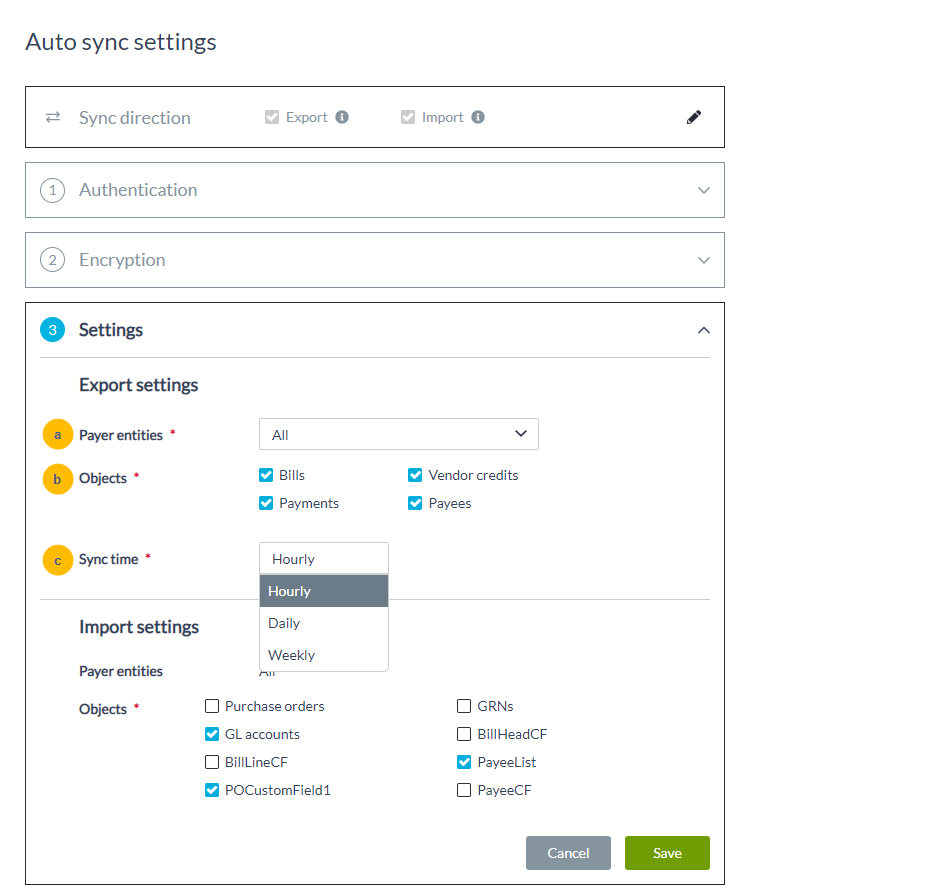Click the green Save button
This screenshot has width=941, height=893.
pos(667,853)
